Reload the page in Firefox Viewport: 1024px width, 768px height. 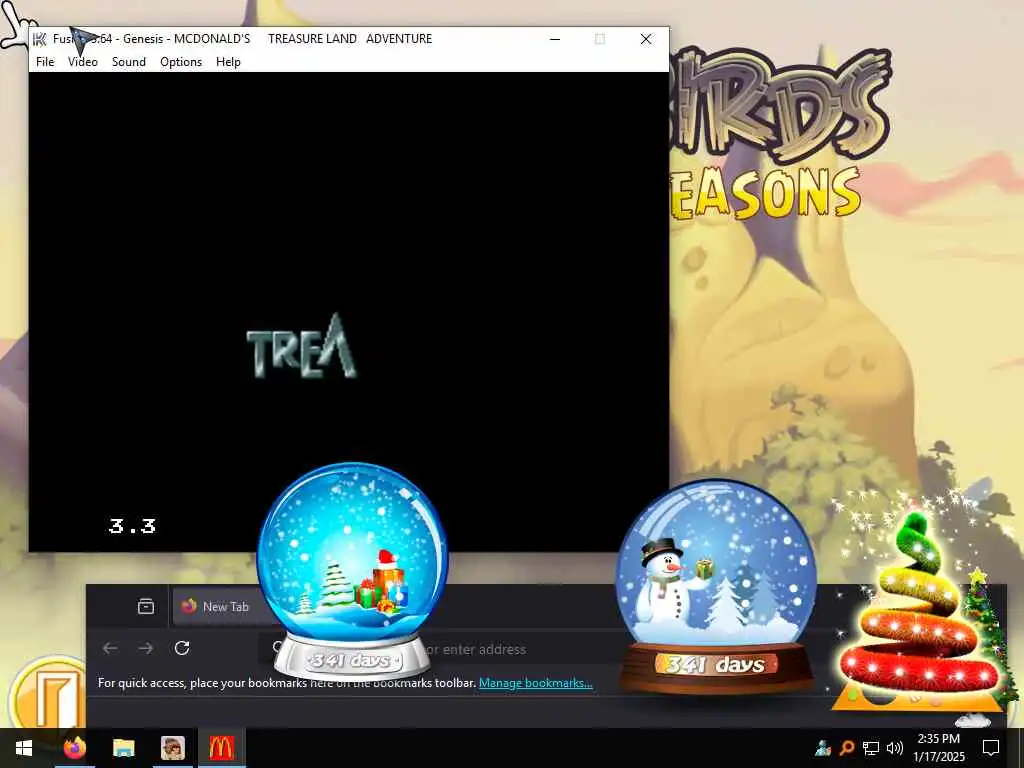coord(182,648)
